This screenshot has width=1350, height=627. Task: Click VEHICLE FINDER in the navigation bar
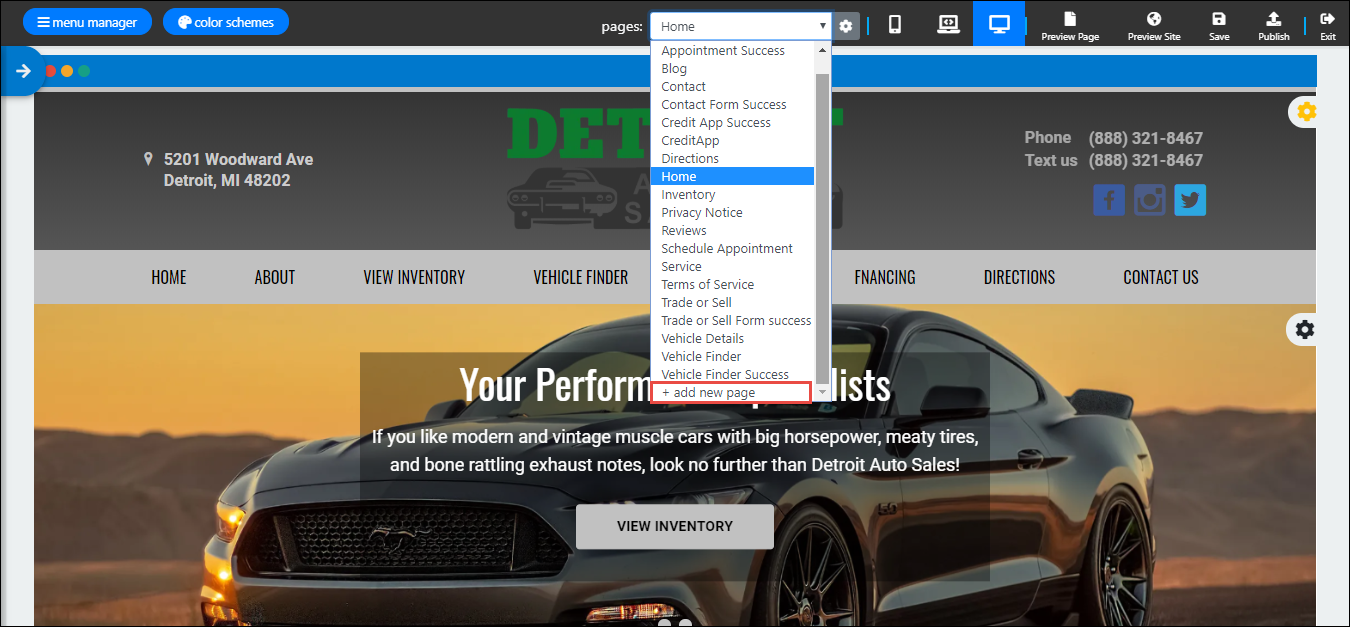(581, 277)
